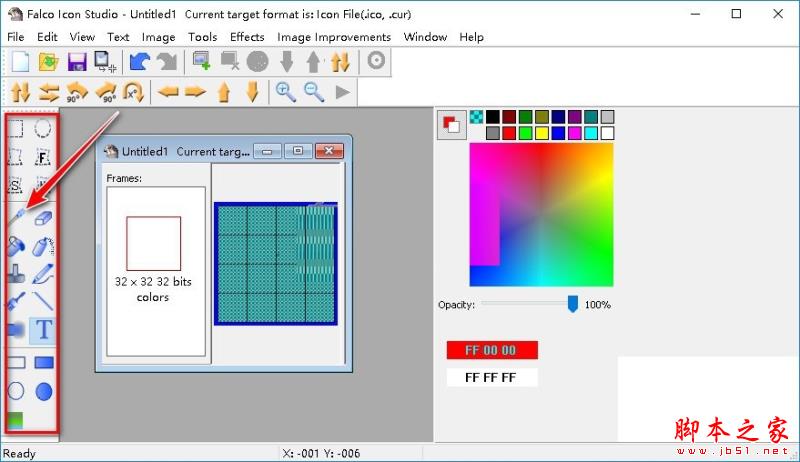Viewport: 800px width, 462px height.
Task: Select the outlined rectangle shape tool
Action: tap(16, 363)
